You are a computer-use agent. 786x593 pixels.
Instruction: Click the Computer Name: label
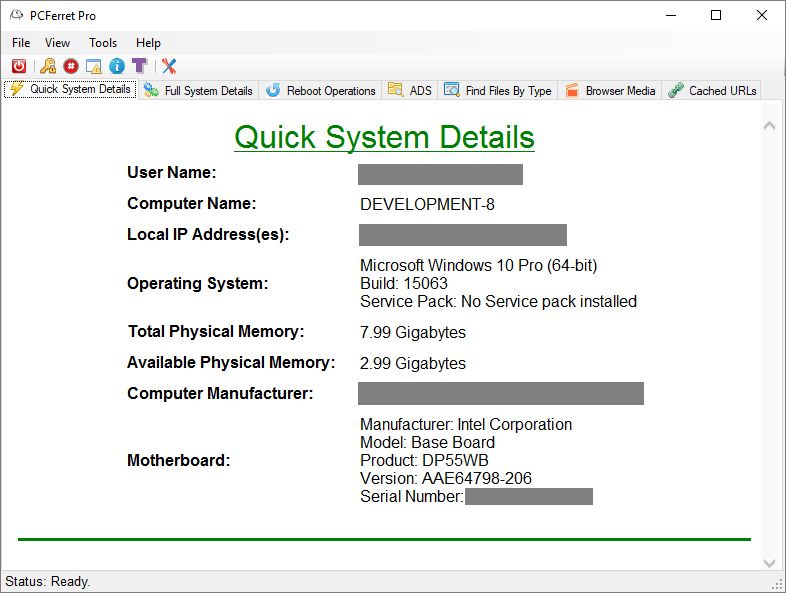191,204
